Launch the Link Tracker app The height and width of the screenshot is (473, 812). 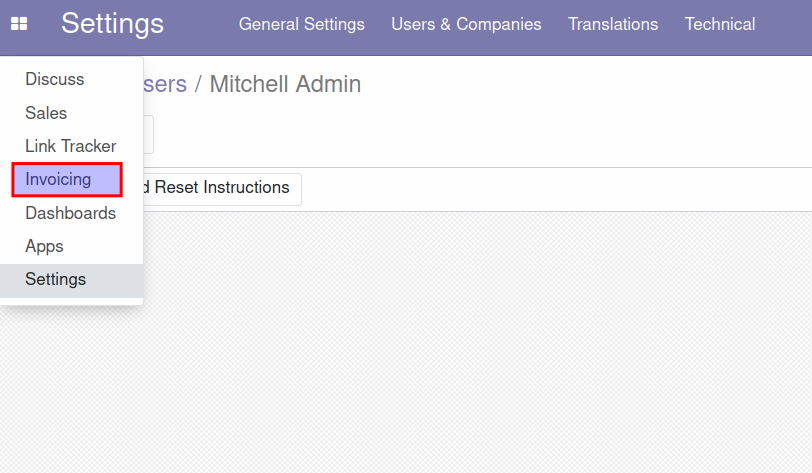(x=71, y=146)
